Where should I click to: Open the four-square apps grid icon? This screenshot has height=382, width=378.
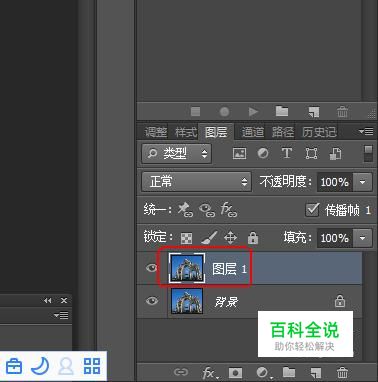(92, 366)
